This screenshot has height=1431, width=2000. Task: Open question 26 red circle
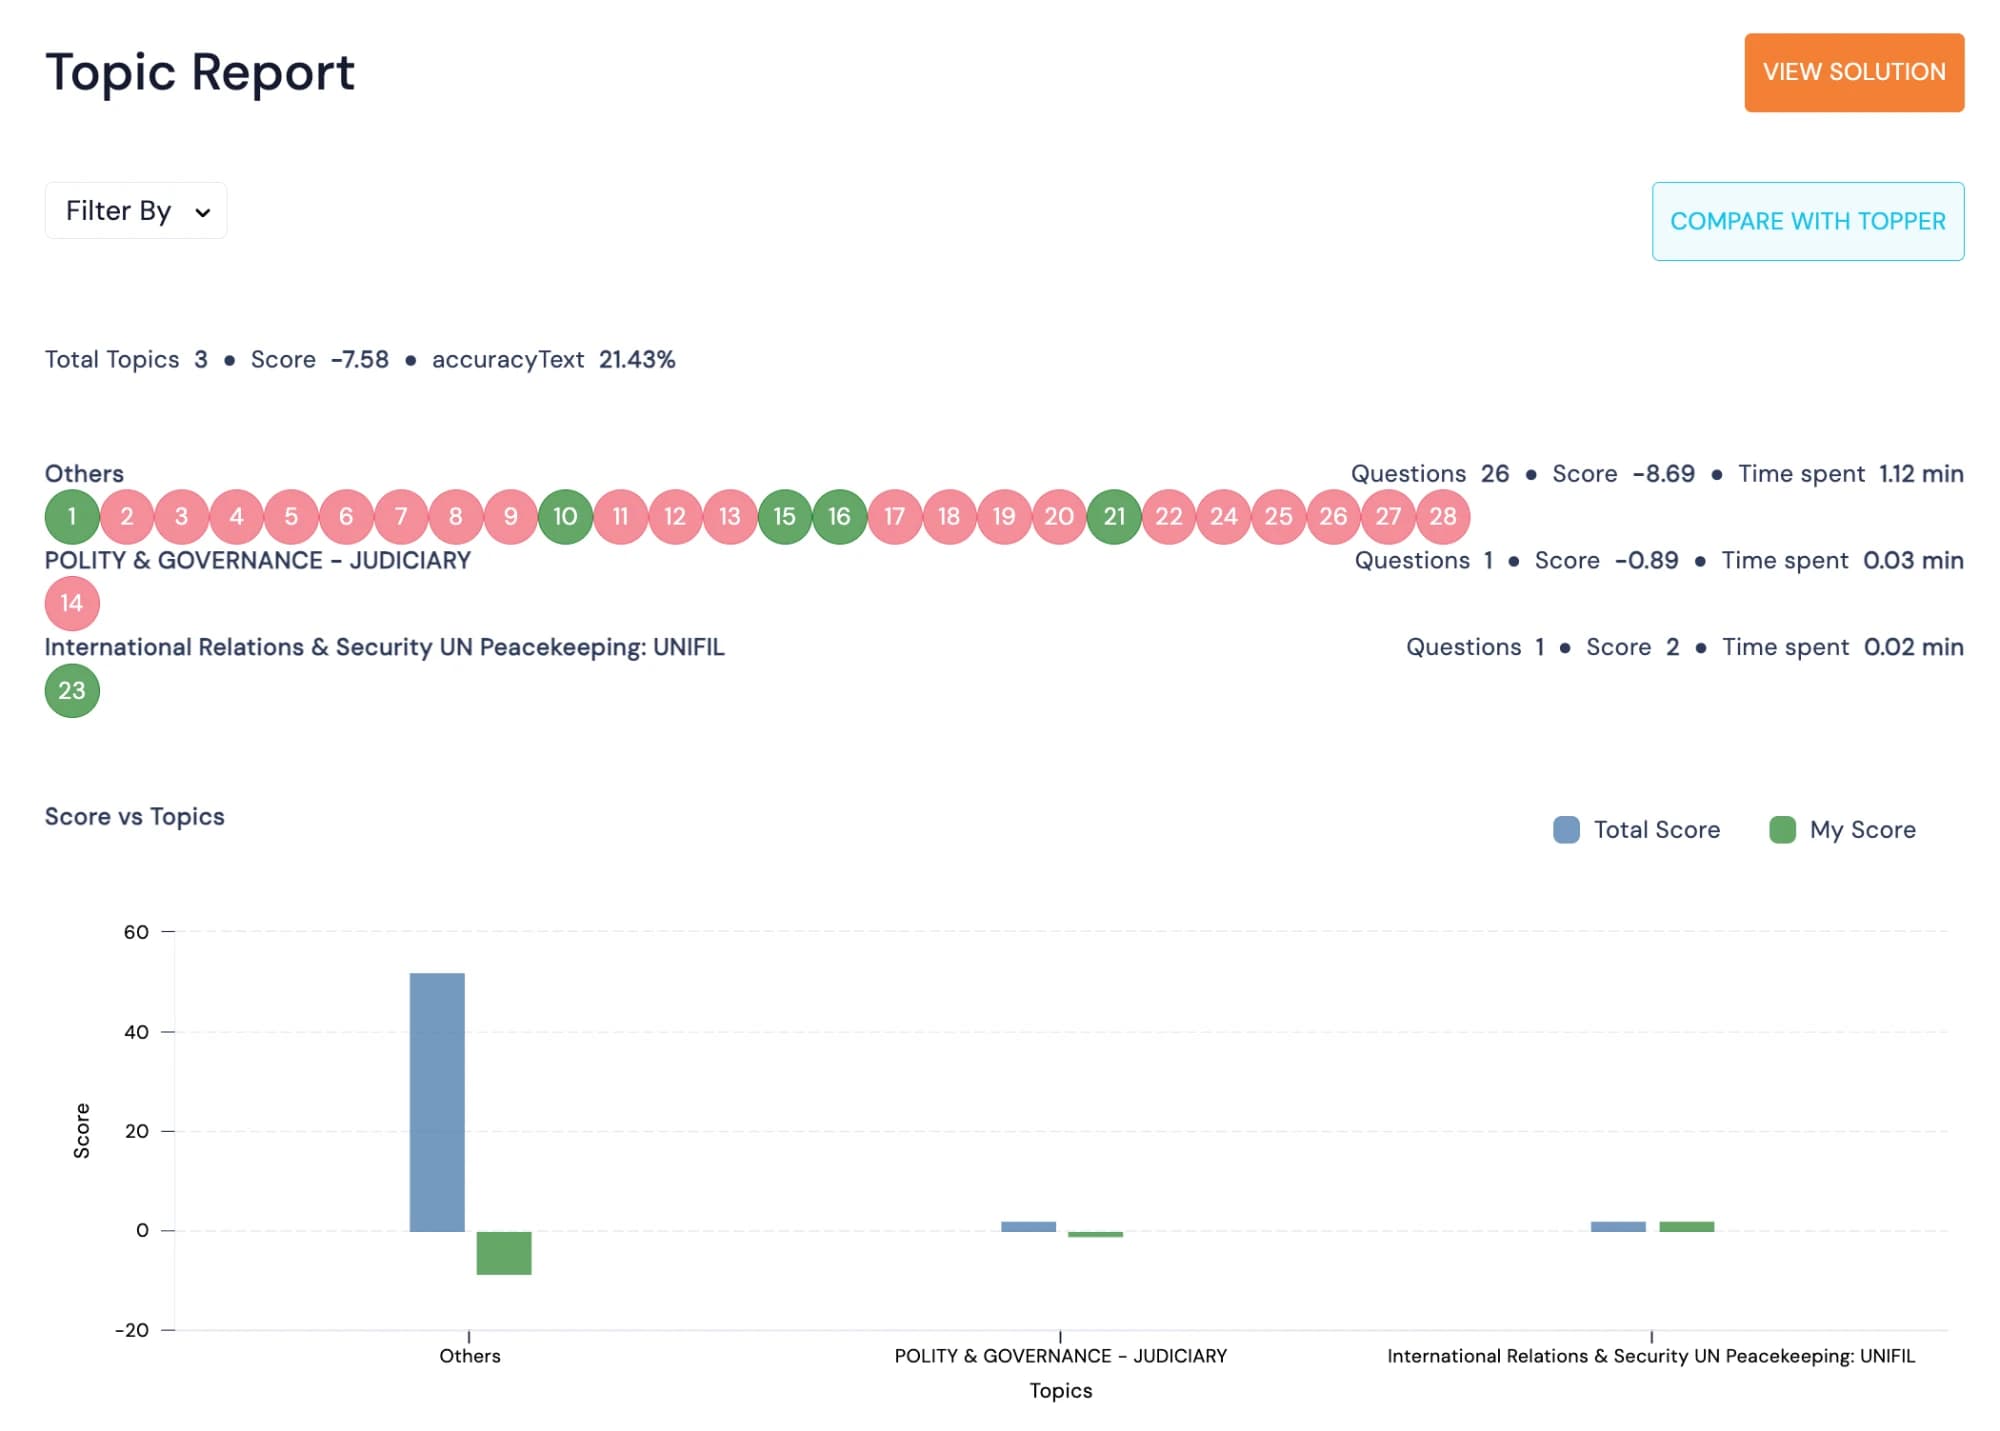1333,516
